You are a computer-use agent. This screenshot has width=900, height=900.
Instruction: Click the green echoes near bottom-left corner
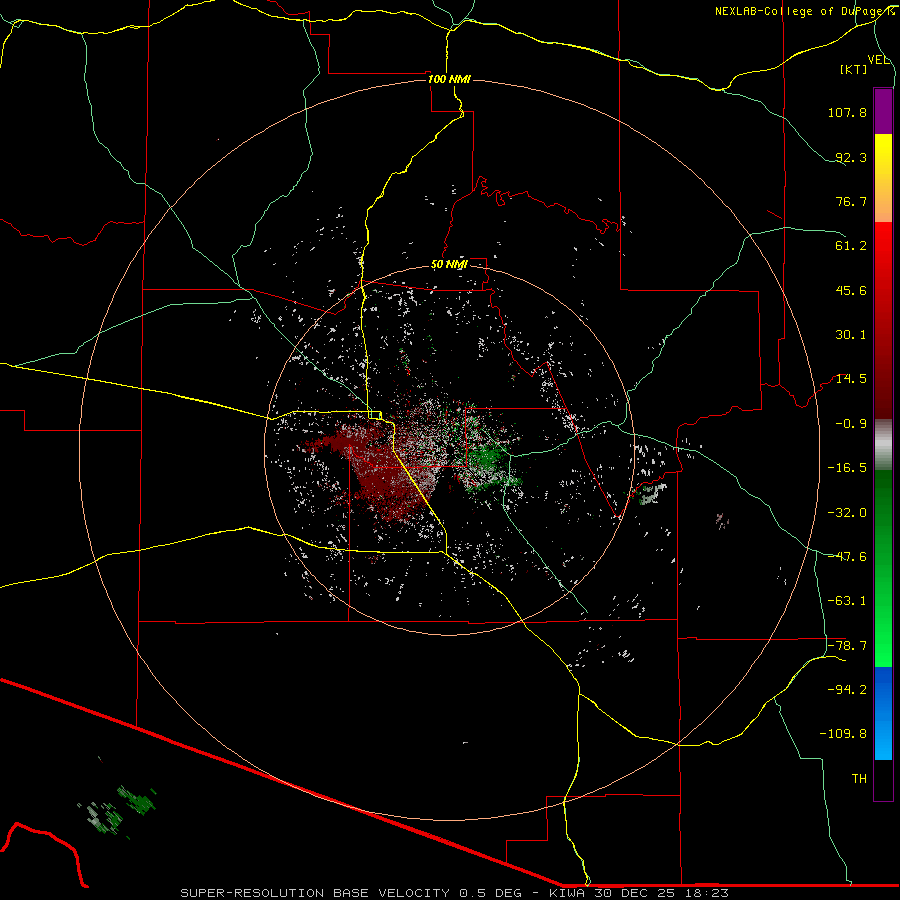click(x=118, y=810)
